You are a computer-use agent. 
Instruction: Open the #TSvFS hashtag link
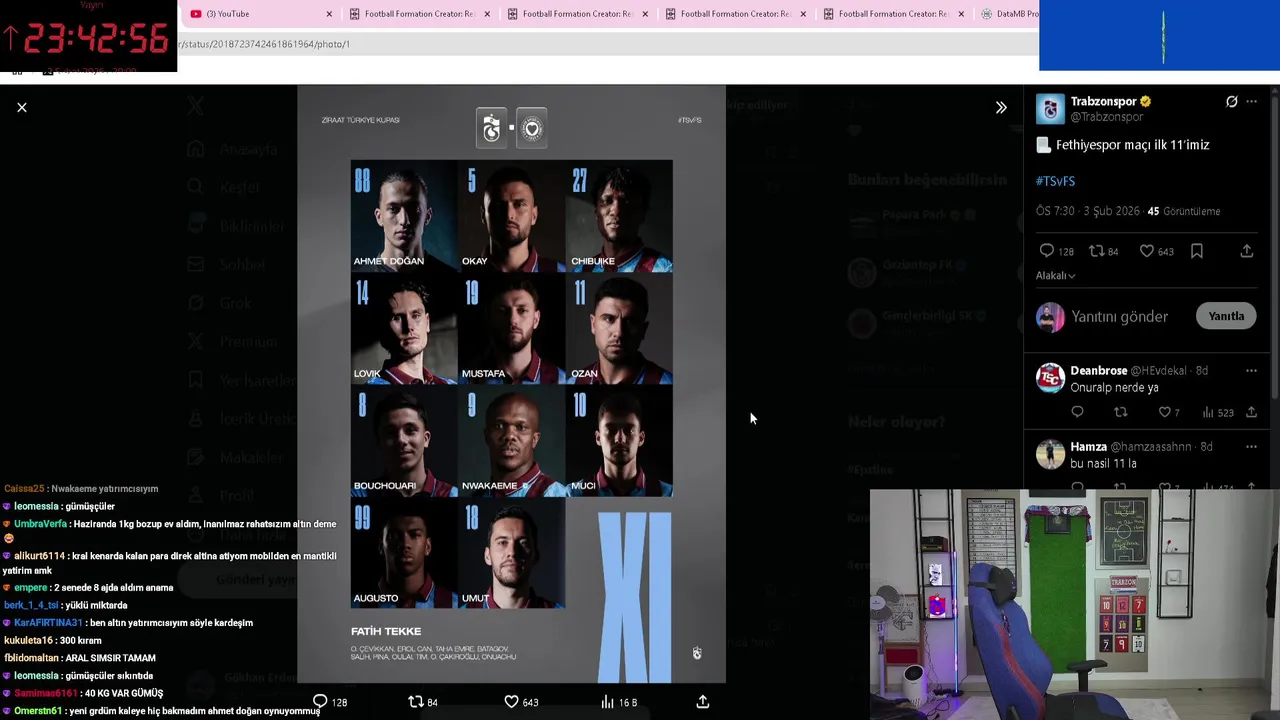[x=1055, y=181]
